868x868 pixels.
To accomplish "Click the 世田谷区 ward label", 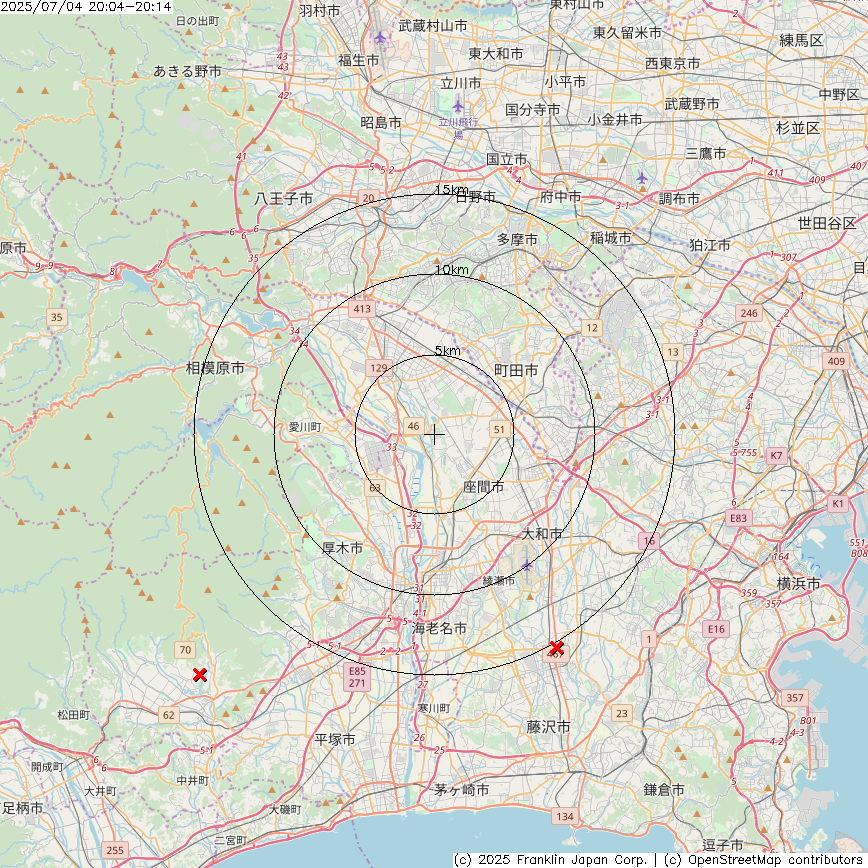I will tap(827, 223).
